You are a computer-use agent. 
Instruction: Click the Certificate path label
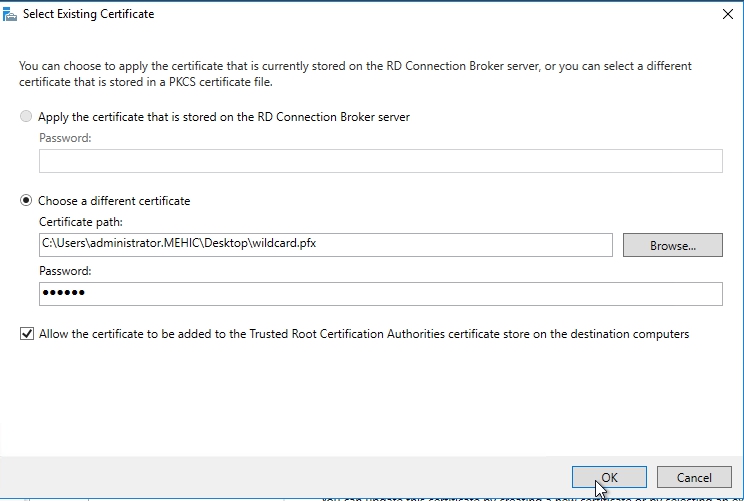(80, 222)
